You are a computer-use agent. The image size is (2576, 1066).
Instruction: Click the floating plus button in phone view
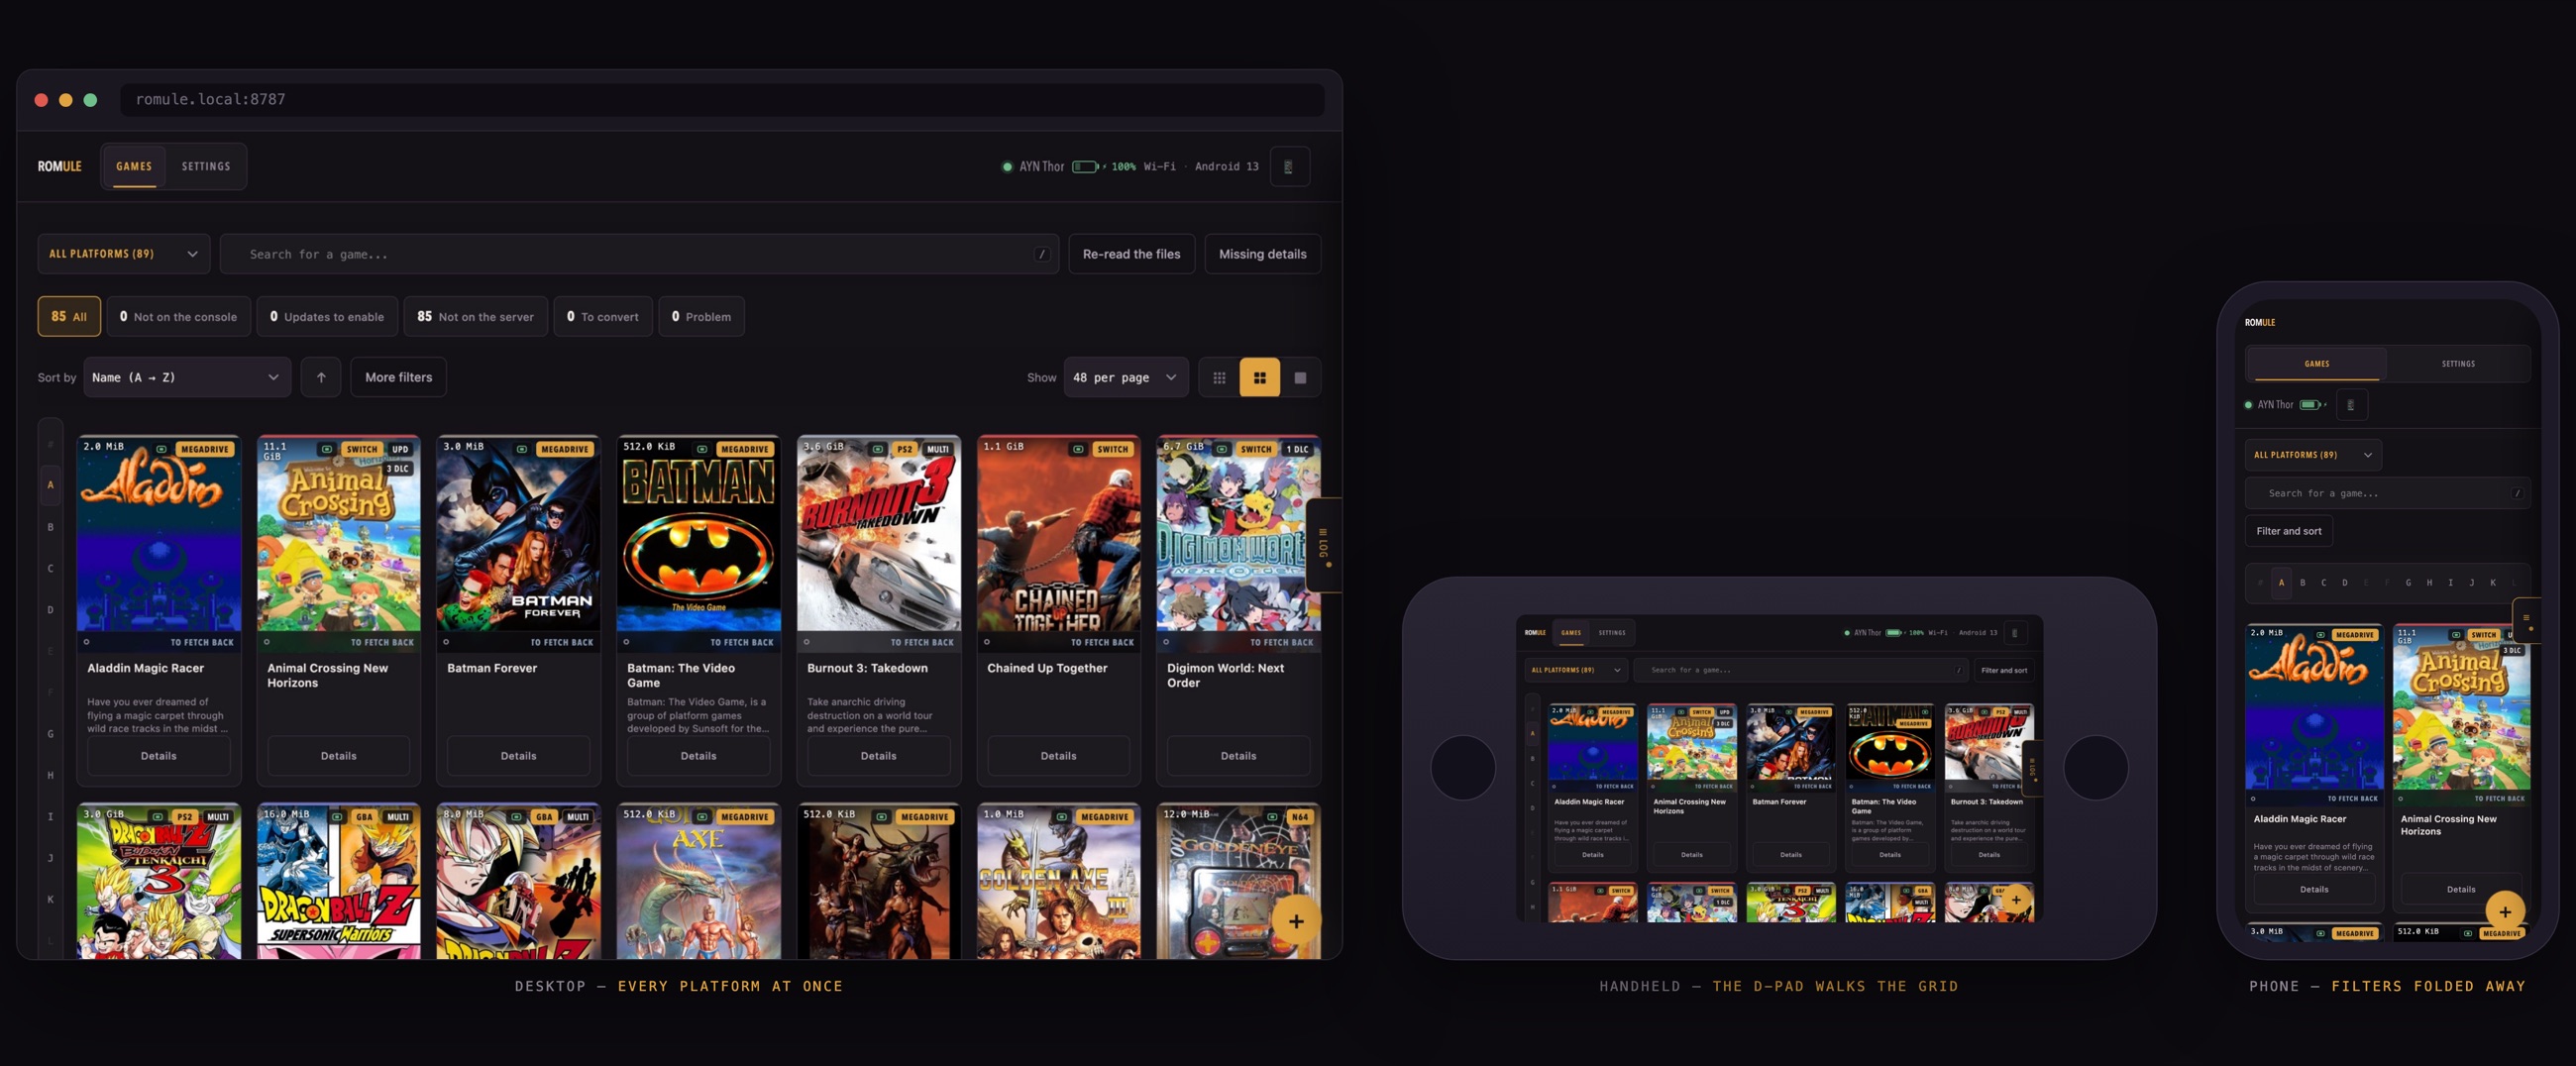pos(2505,912)
